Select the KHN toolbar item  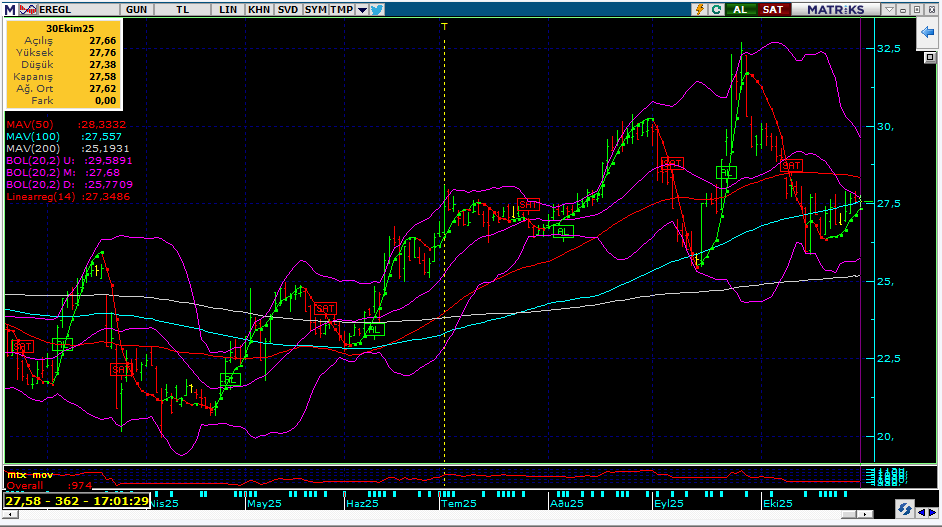tap(259, 9)
